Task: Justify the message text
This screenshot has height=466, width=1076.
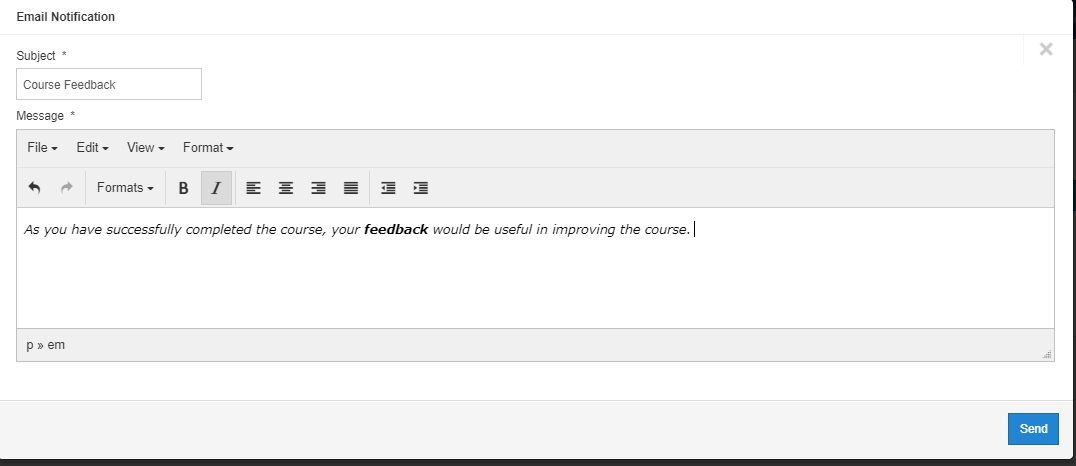Action: 351,188
